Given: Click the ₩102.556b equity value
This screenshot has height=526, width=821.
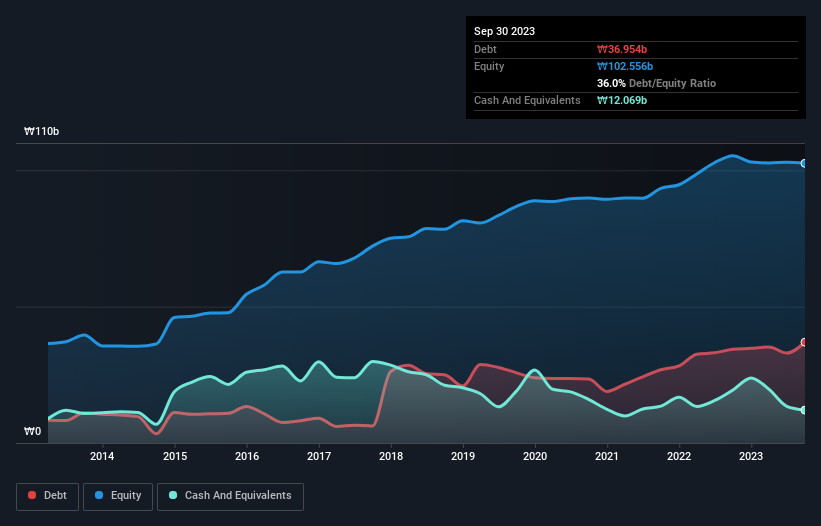Looking at the screenshot, I should [x=625, y=66].
